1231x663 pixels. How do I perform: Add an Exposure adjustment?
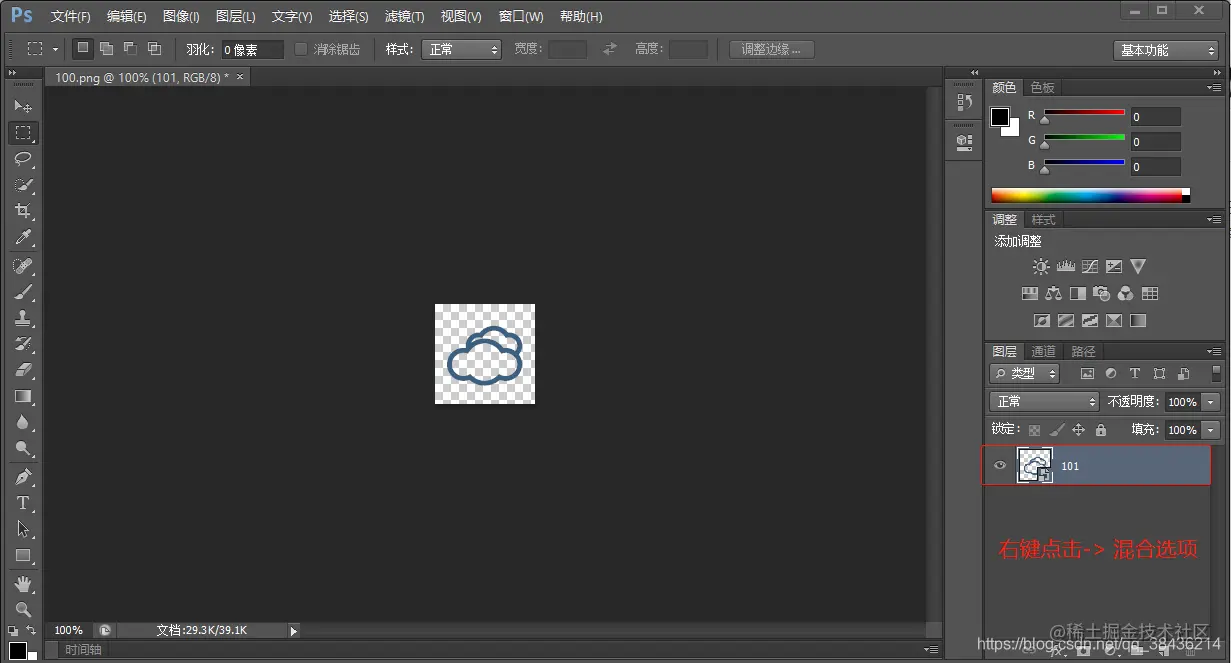pyautogui.click(x=1114, y=267)
